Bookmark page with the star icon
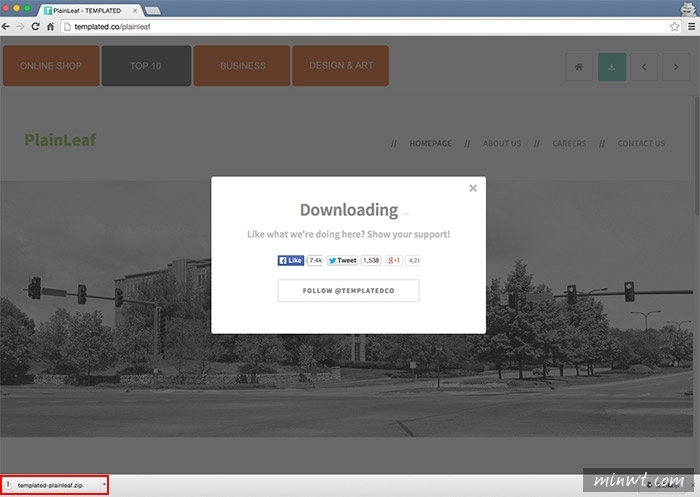The height and width of the screenshot is (497, 700). [x=674, y=27]
